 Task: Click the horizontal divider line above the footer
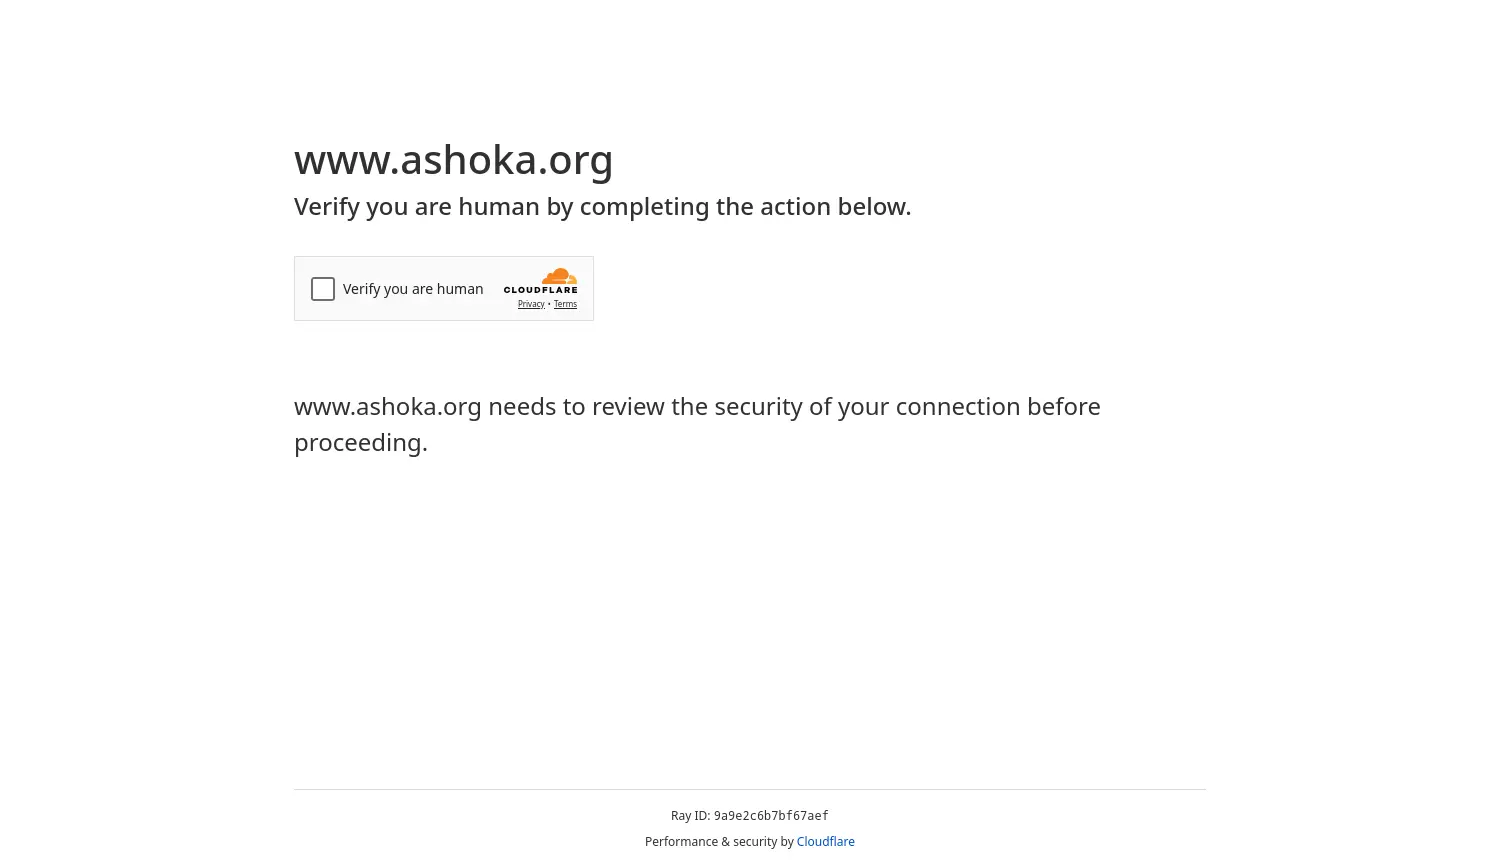point(750,787)
